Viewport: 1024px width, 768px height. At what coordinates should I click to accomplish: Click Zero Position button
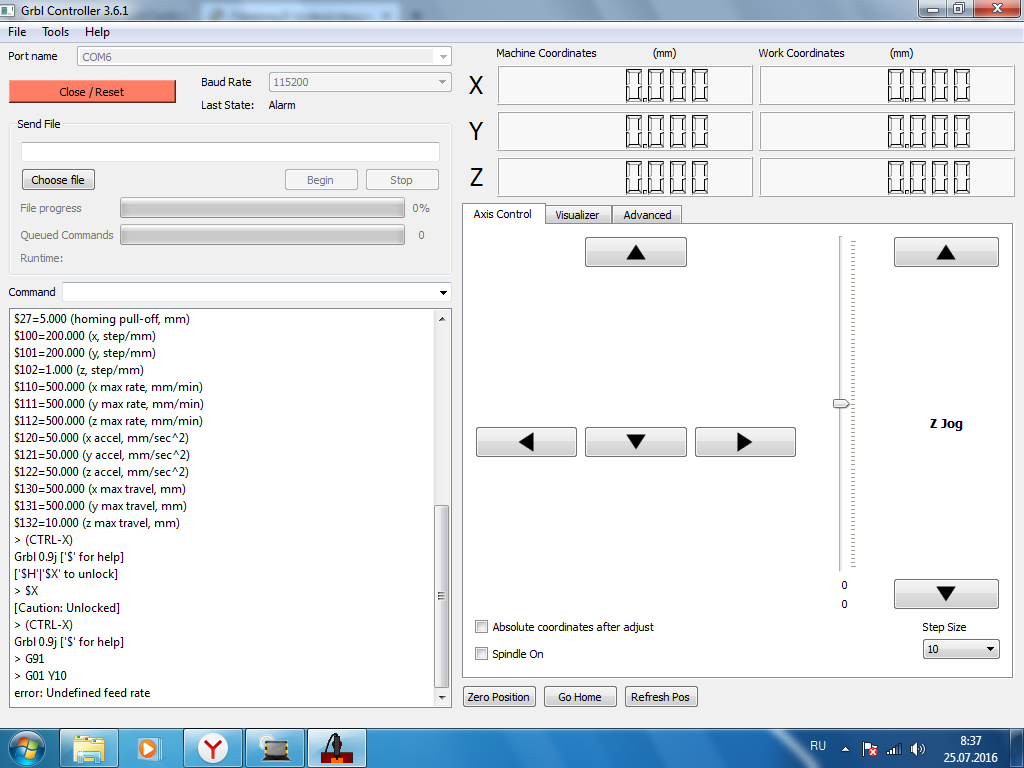pyautogui.click(x=499, y=697)
